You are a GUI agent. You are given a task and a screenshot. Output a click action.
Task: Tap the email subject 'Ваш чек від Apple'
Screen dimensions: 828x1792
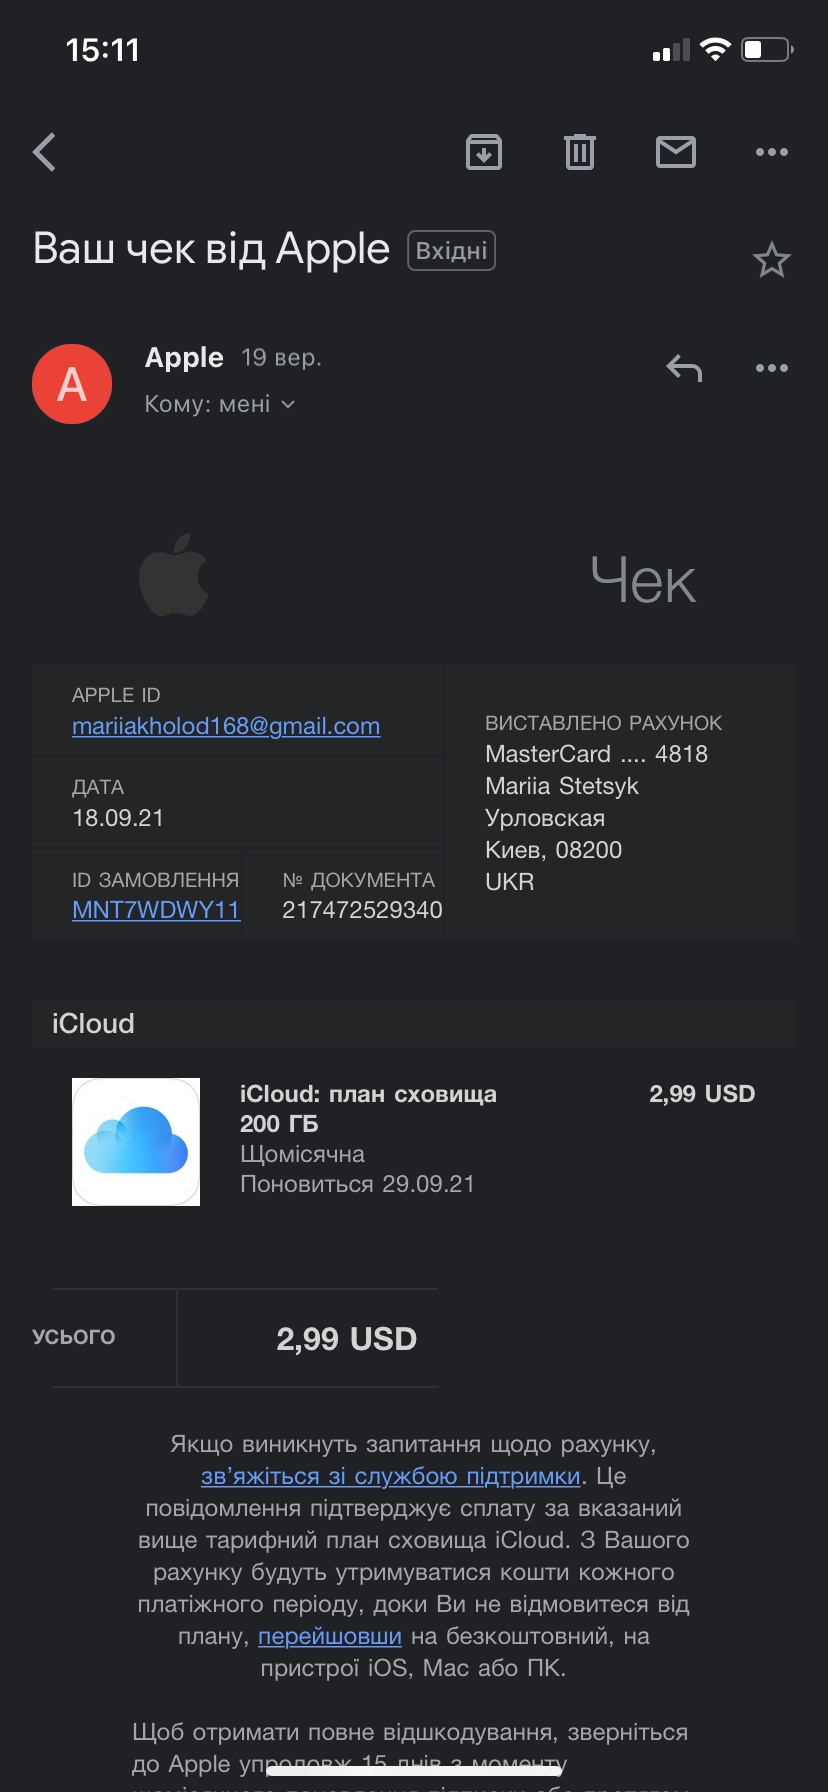(211, 249)
